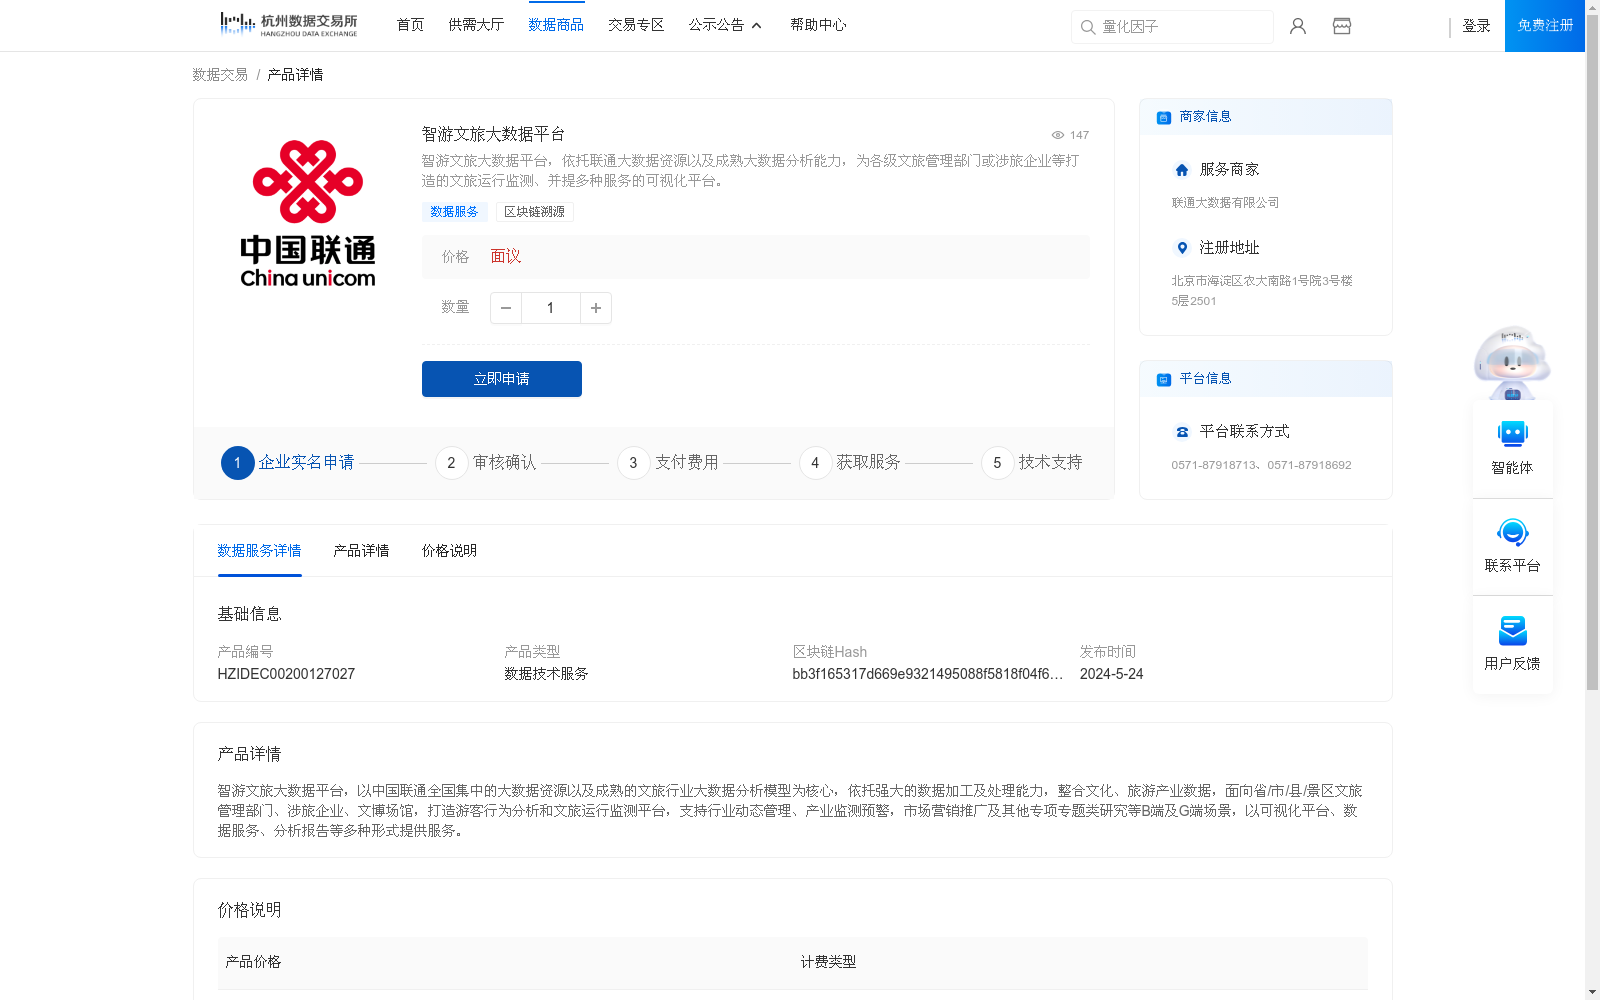This screenshot has width=1600, height=1000.
Task: Click the publish date 2024-5-24
Action: [1111, 674]
